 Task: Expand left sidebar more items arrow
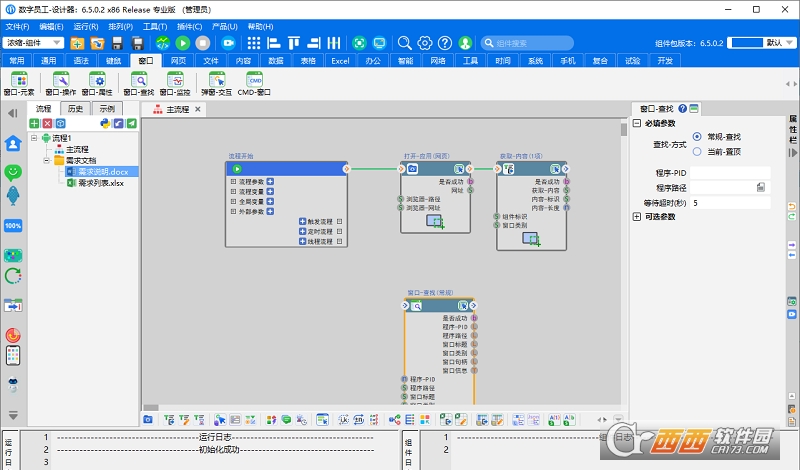tap(13, 415)
